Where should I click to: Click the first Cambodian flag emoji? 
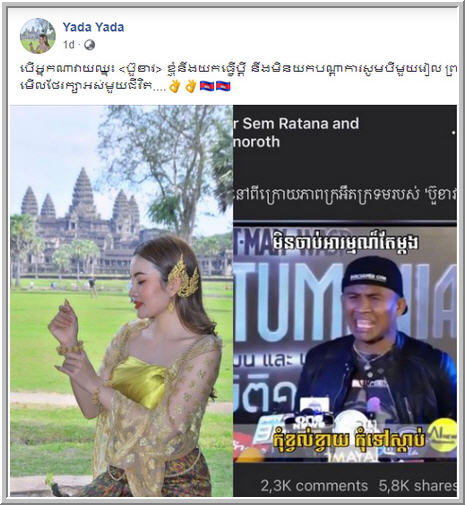pos(207,86)
